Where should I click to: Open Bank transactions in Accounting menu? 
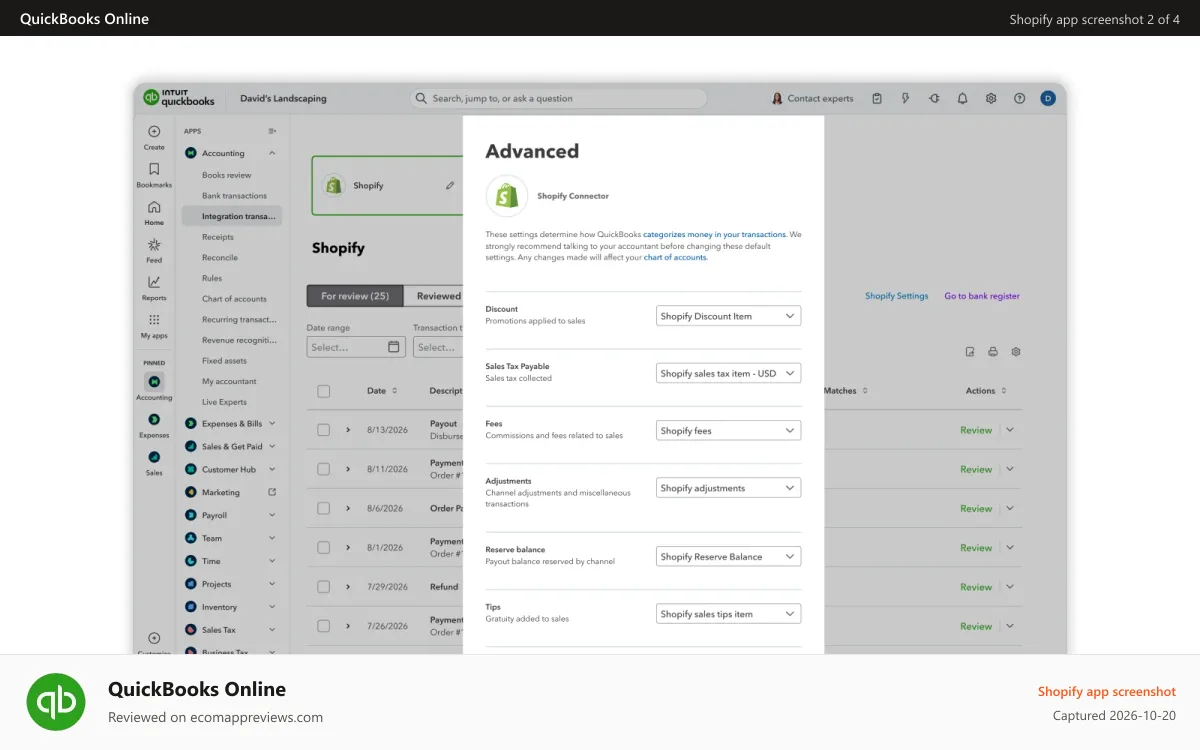click(x=234, y=196)
